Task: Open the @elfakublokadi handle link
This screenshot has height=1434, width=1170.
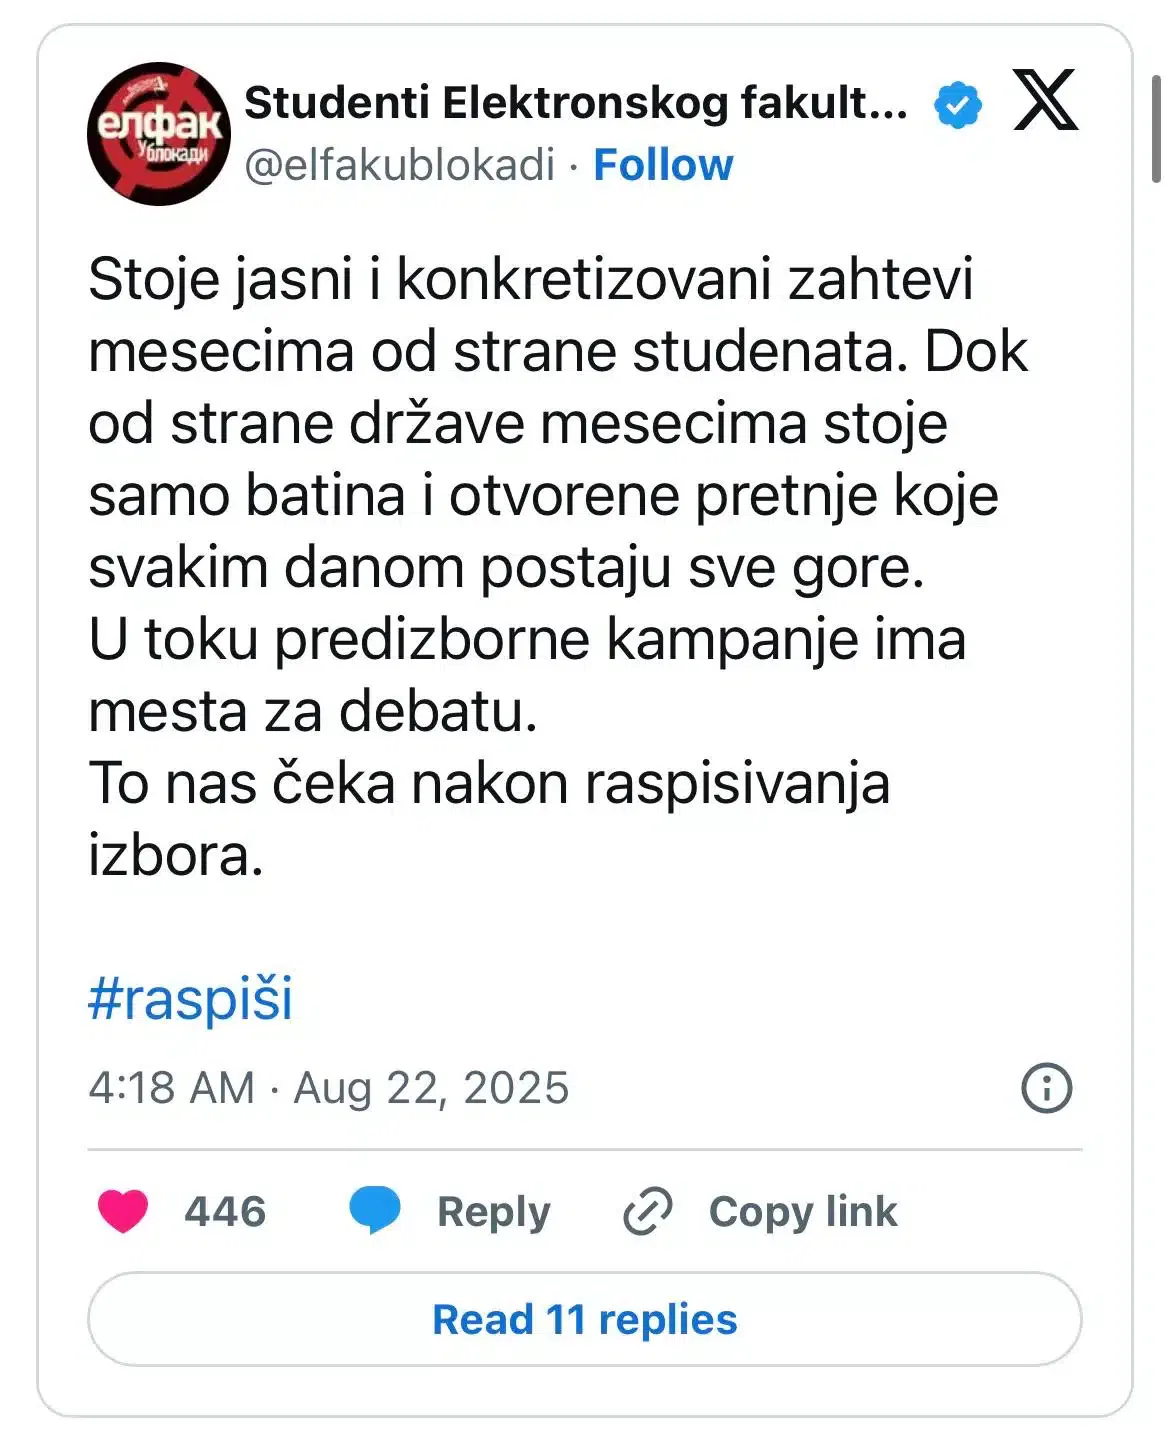Action: coord(399,165)
